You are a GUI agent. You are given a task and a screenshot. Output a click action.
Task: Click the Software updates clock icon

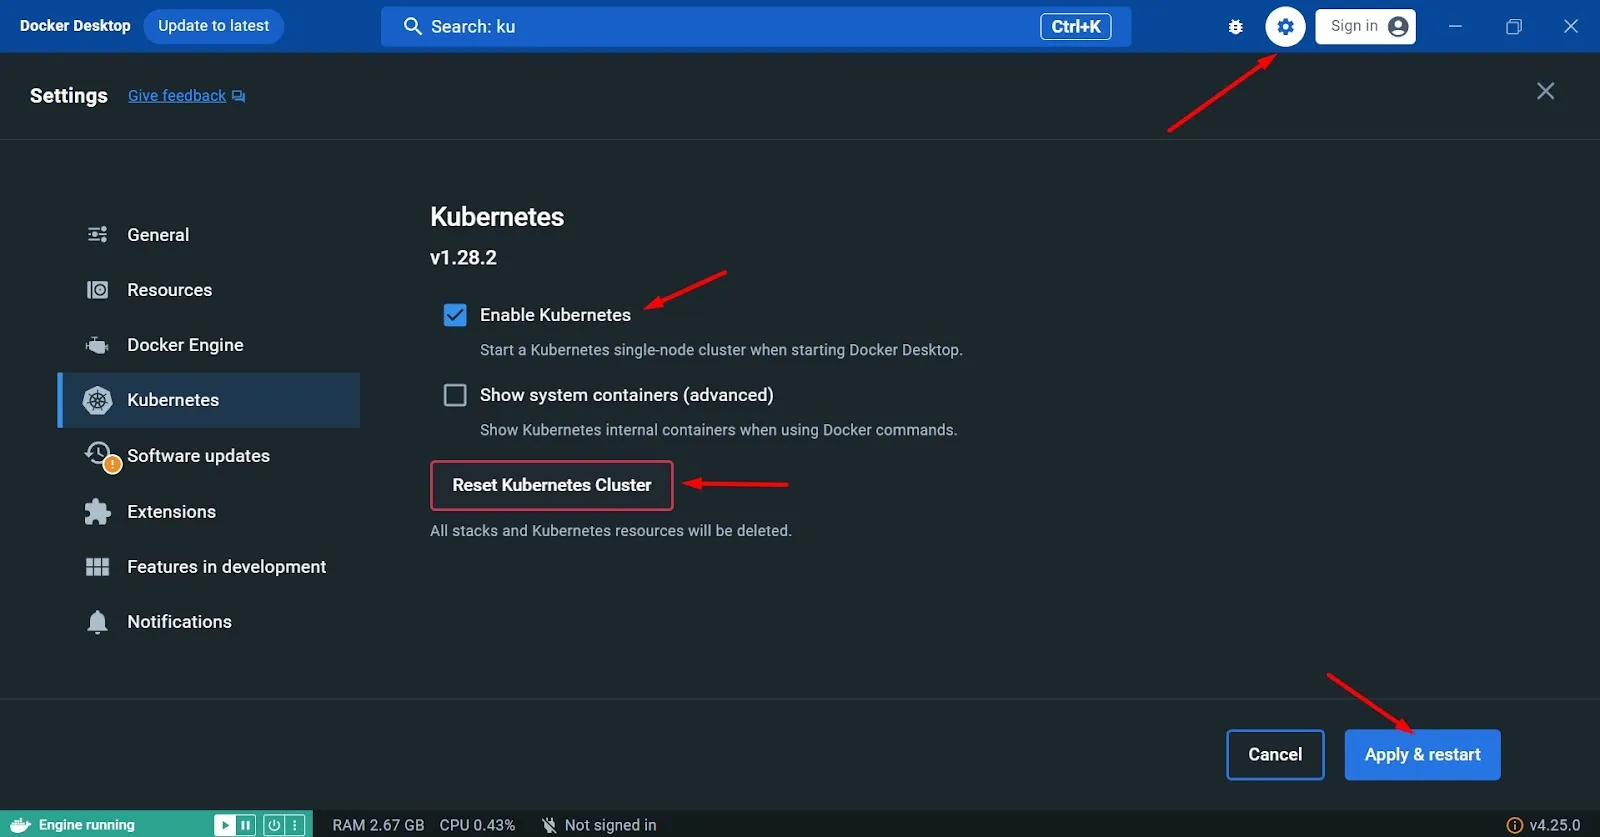[x=99, y=454]
